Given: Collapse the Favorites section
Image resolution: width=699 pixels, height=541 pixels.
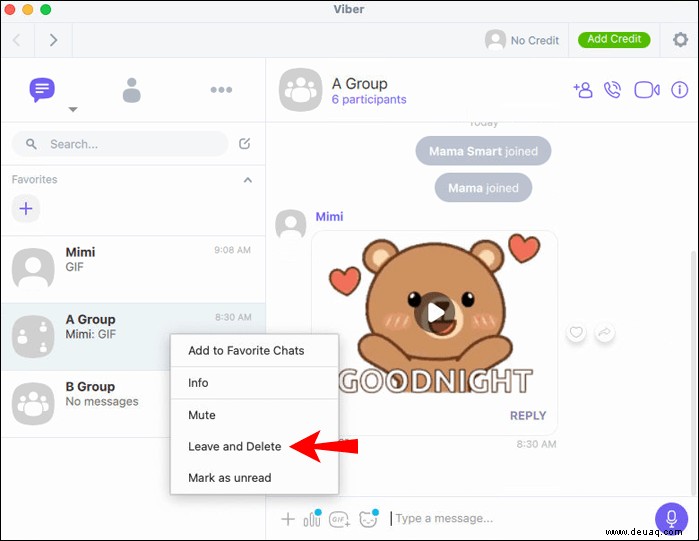Looking at the screenshot, I should (x=248, y=180).
